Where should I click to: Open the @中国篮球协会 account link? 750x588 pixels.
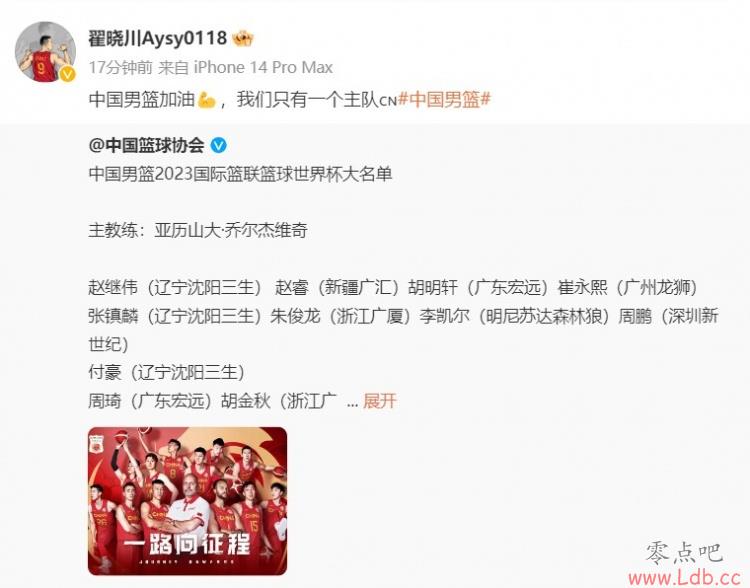[x=146, y=145]
